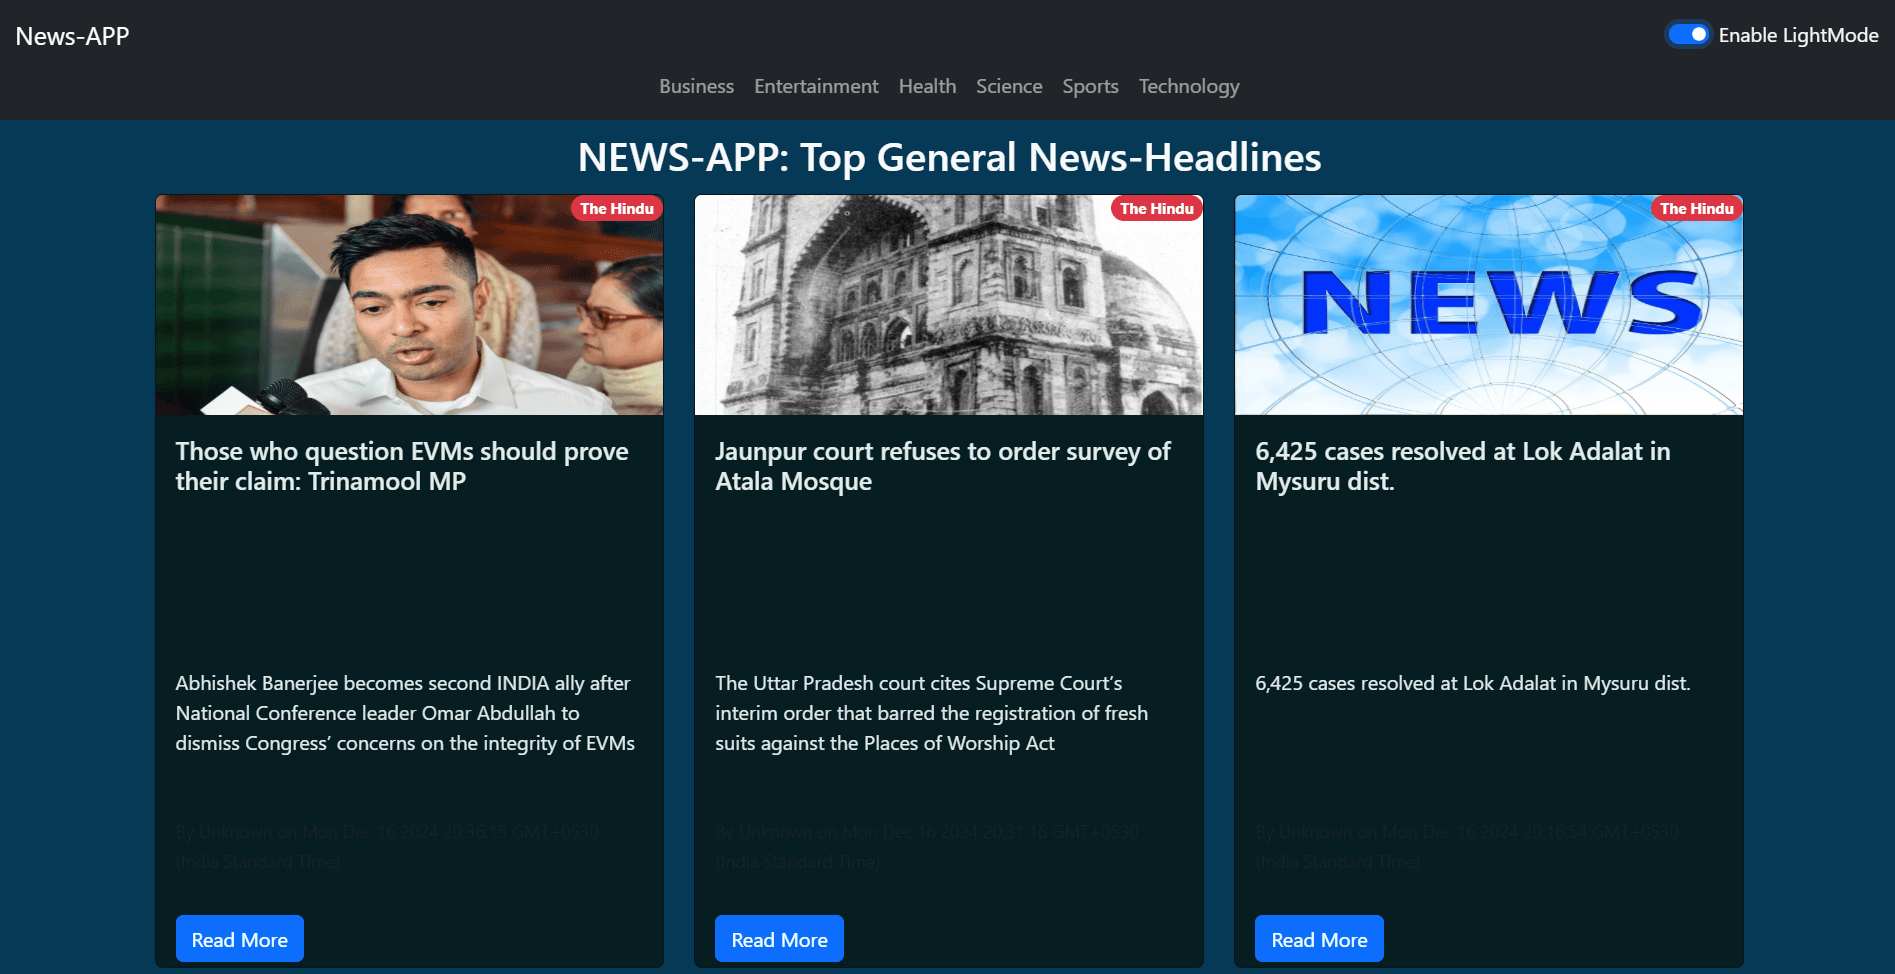Browse the Technology section

tap(1188, 87)
